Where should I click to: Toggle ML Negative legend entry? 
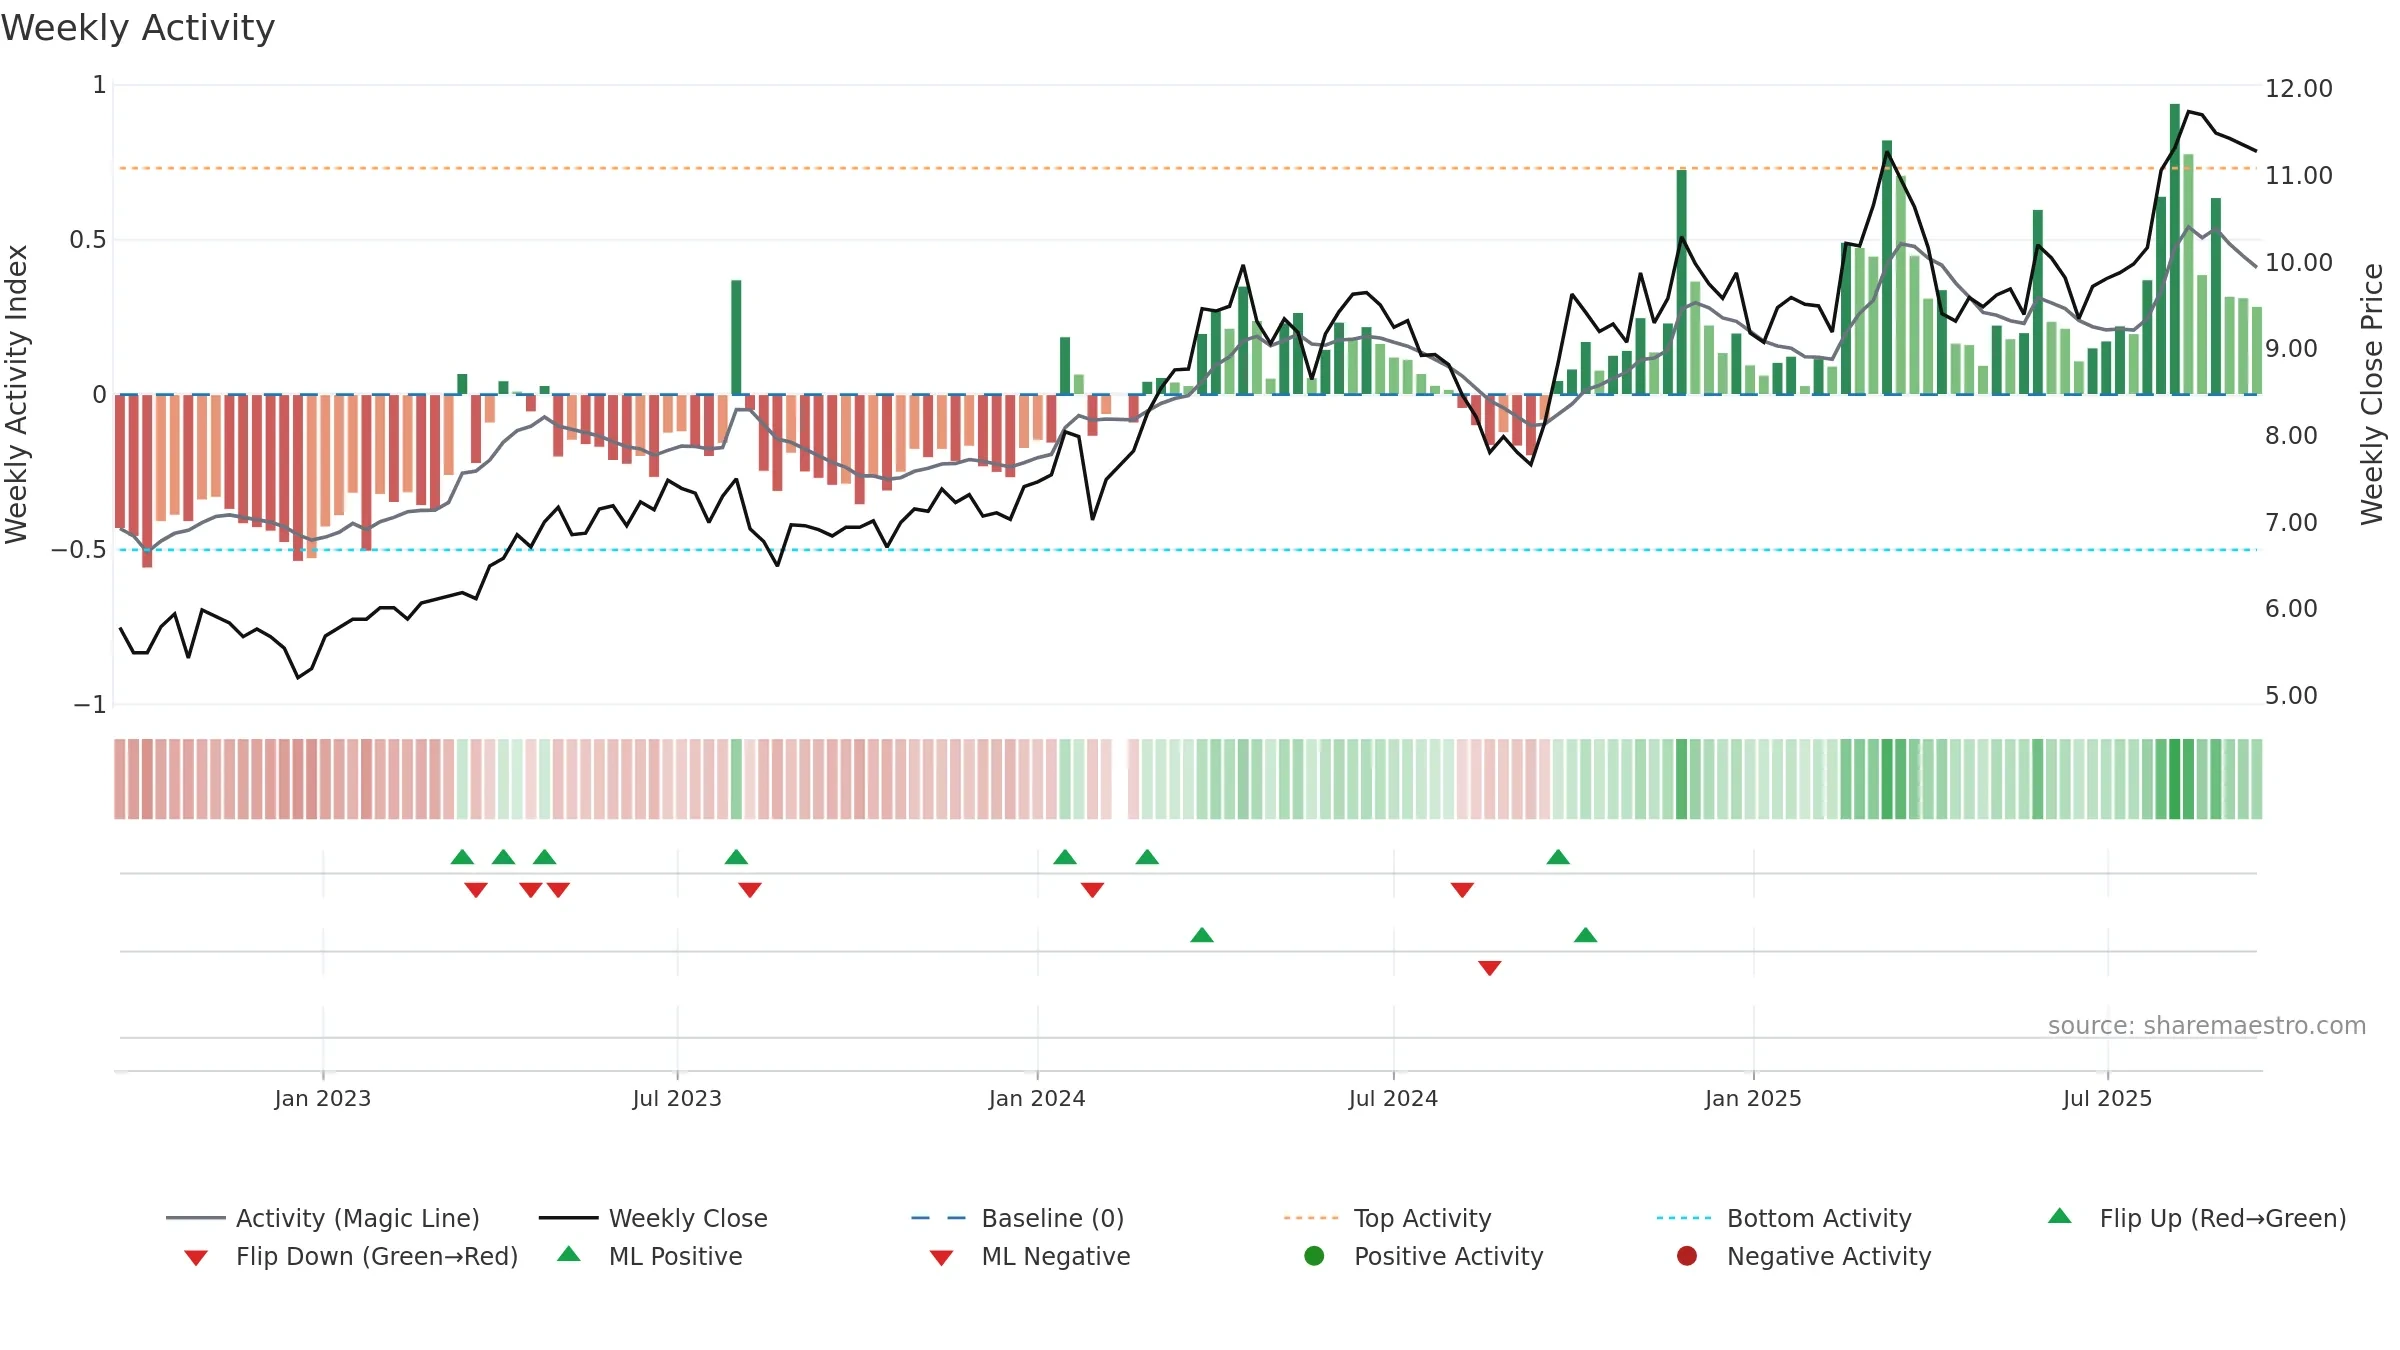click(x=1030, y=1256)
